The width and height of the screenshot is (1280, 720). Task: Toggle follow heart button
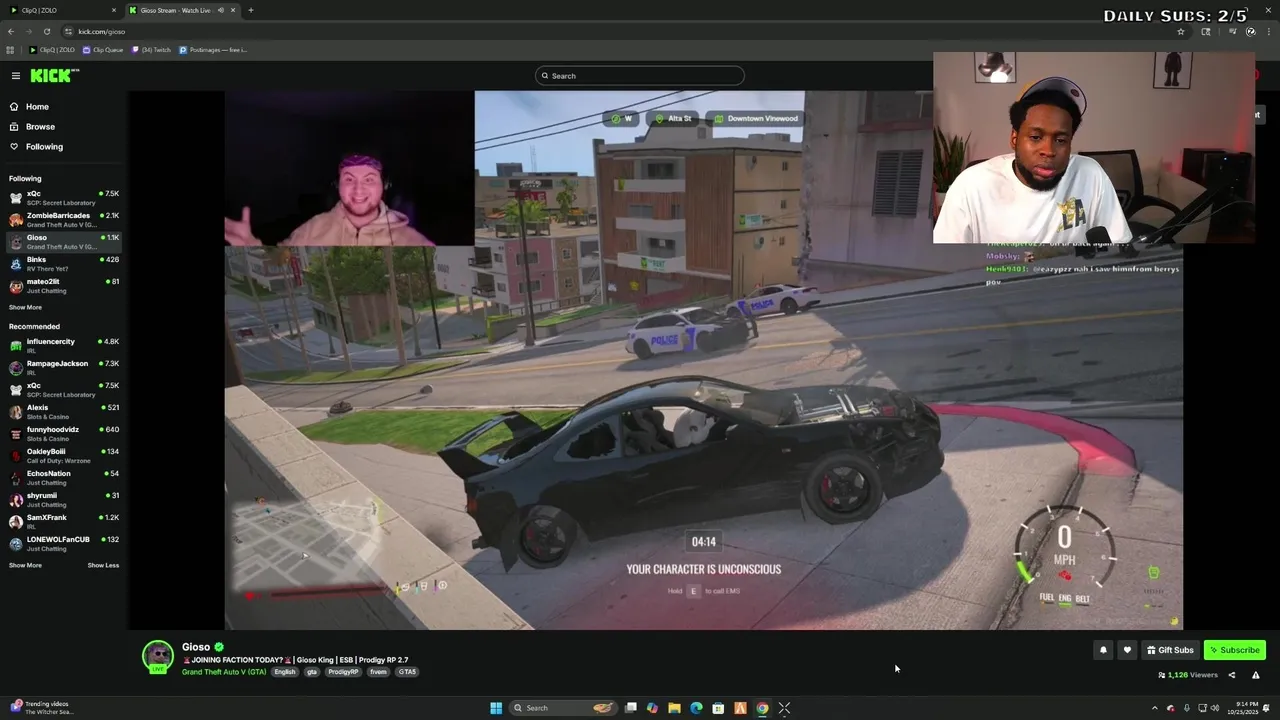tap(1127, 650)
